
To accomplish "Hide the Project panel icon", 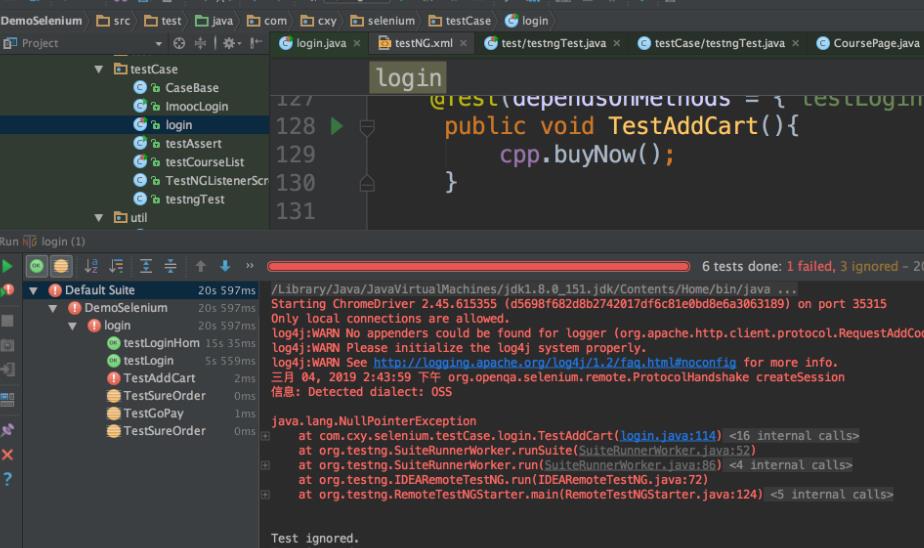I will click(x=256, y=43).
